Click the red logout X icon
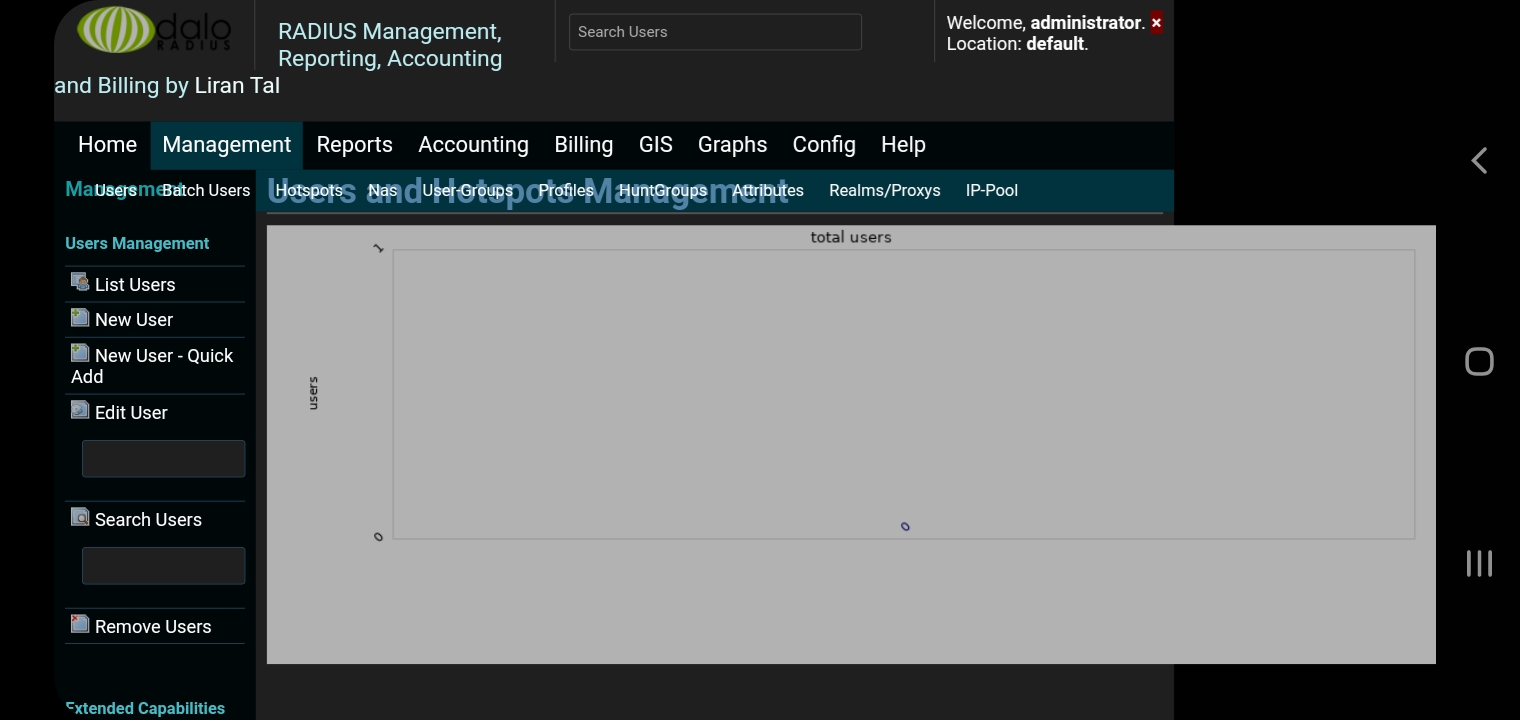Image resolution: width=1520 pixels, height=720 pixels. coord(1156,22)
